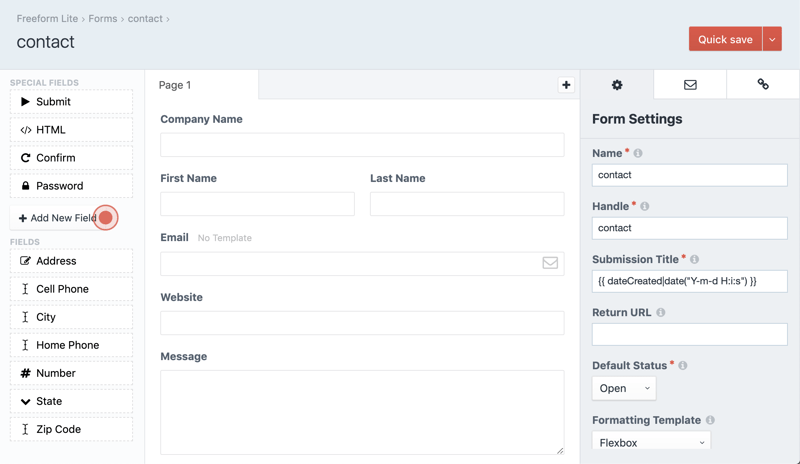Switch to the email notifications envelope tab
800x464 pixels.
coord(690,85)
